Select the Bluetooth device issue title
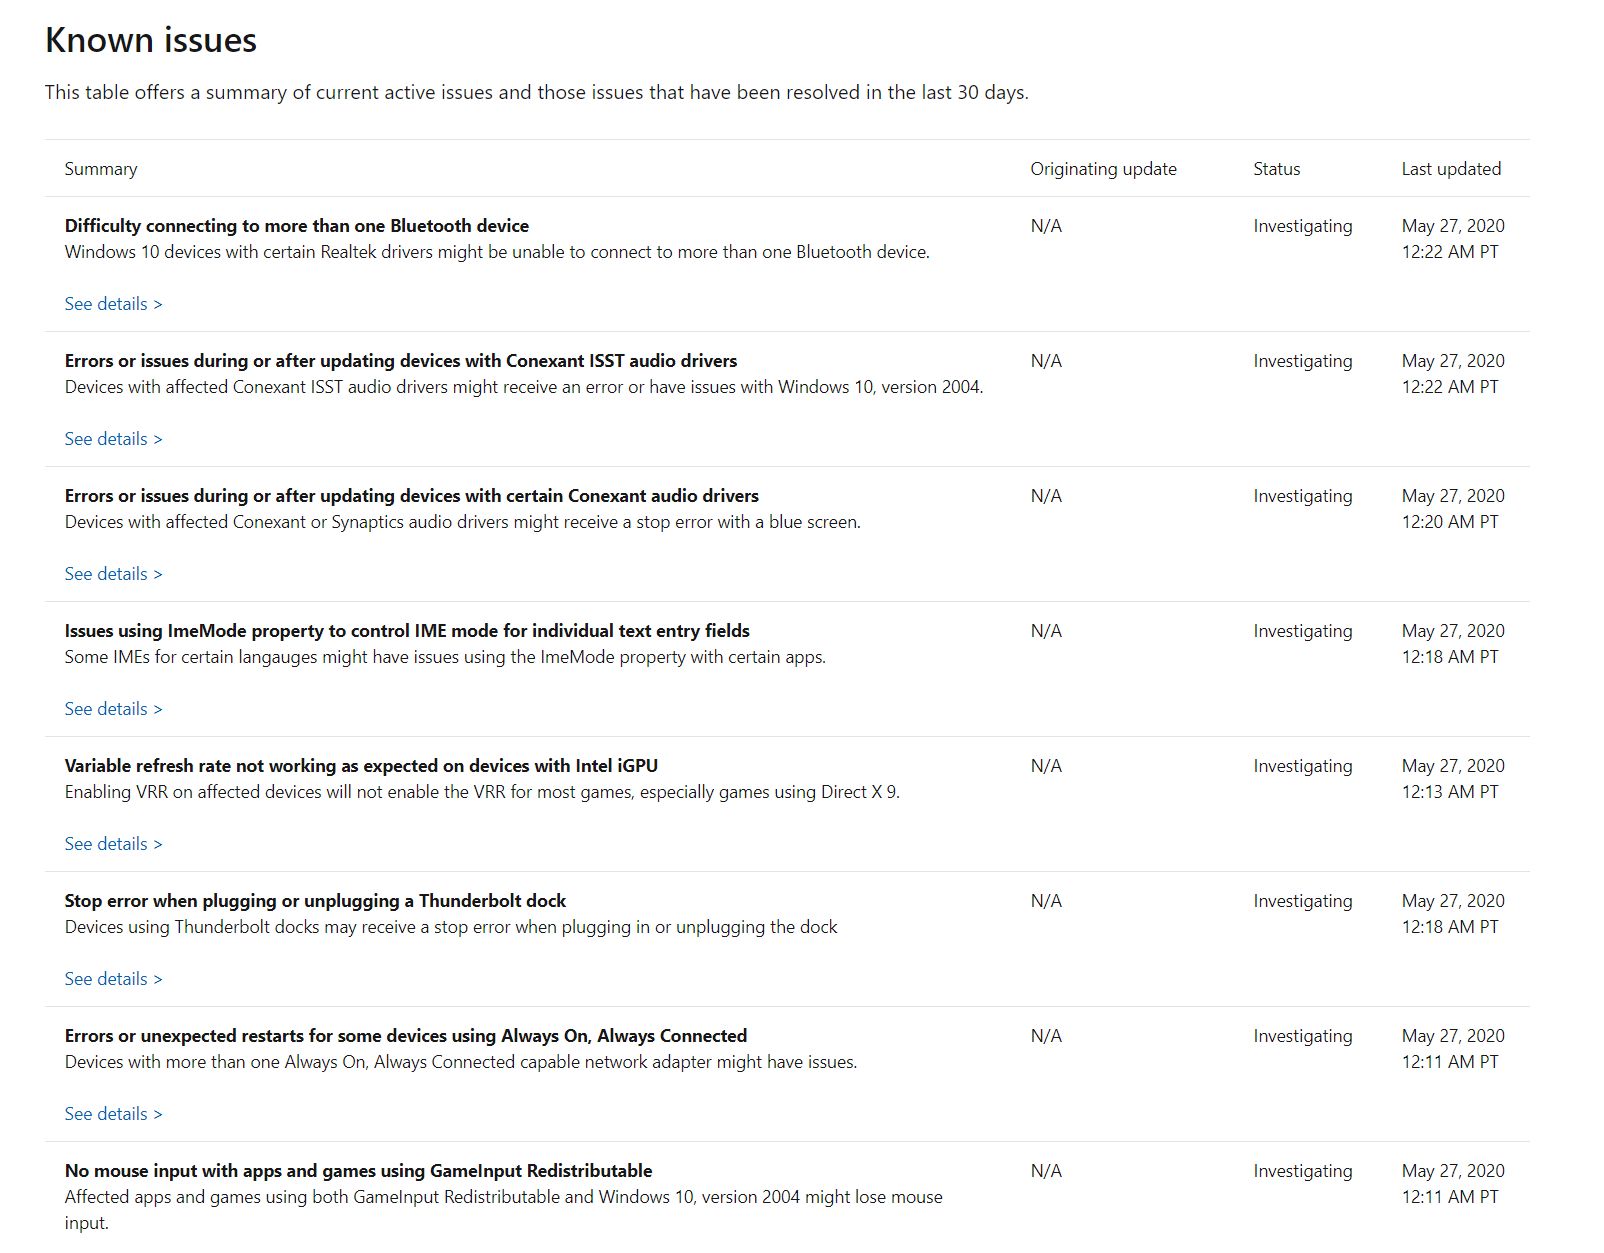 297,226
